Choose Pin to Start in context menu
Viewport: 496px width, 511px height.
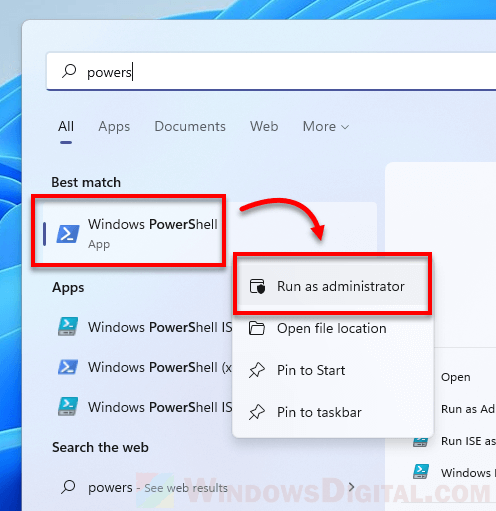click(x=332, y=370)
